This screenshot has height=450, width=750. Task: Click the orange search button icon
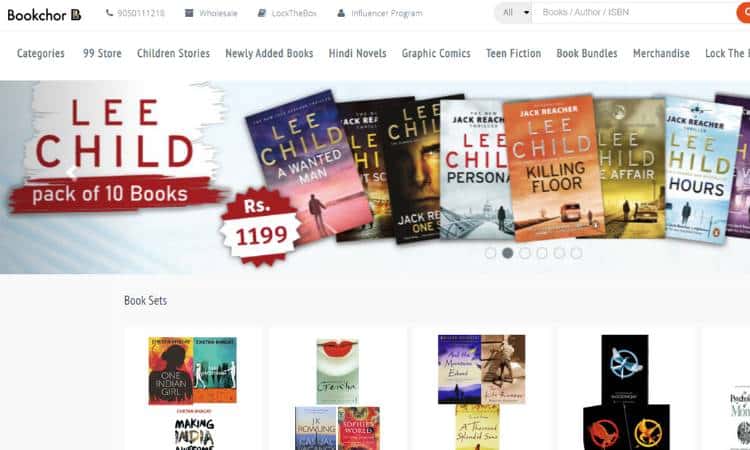click(x=743, y=12)
